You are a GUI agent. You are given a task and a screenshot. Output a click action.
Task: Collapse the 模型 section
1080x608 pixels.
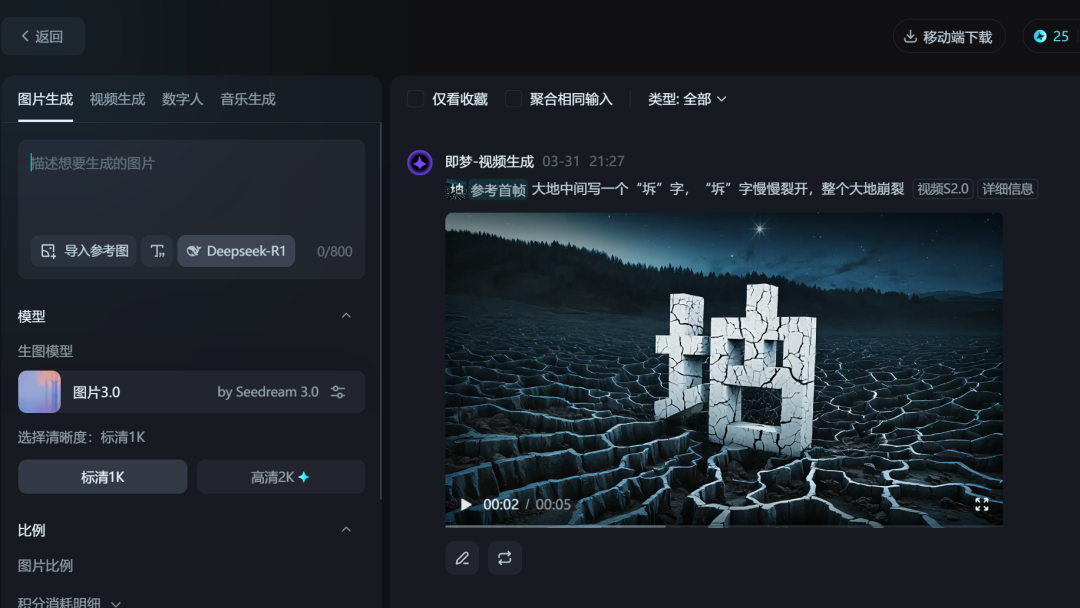pos(346,316)
